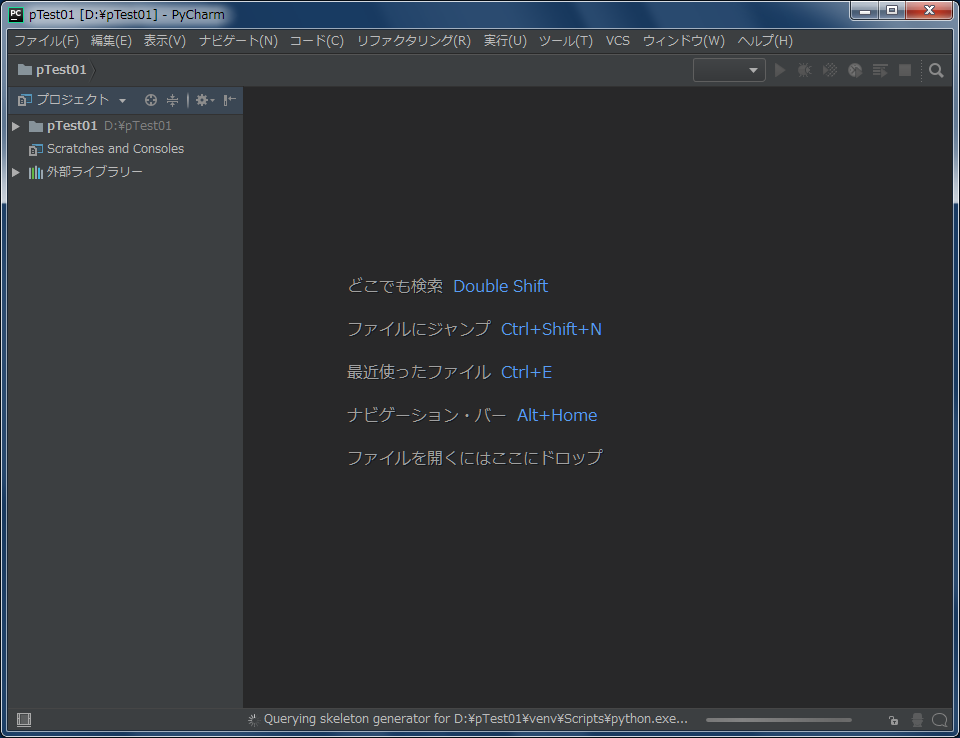Open the run configuration dropdown
The width and height of the screenshot is (960, 738).
click(x=729, y=70)
